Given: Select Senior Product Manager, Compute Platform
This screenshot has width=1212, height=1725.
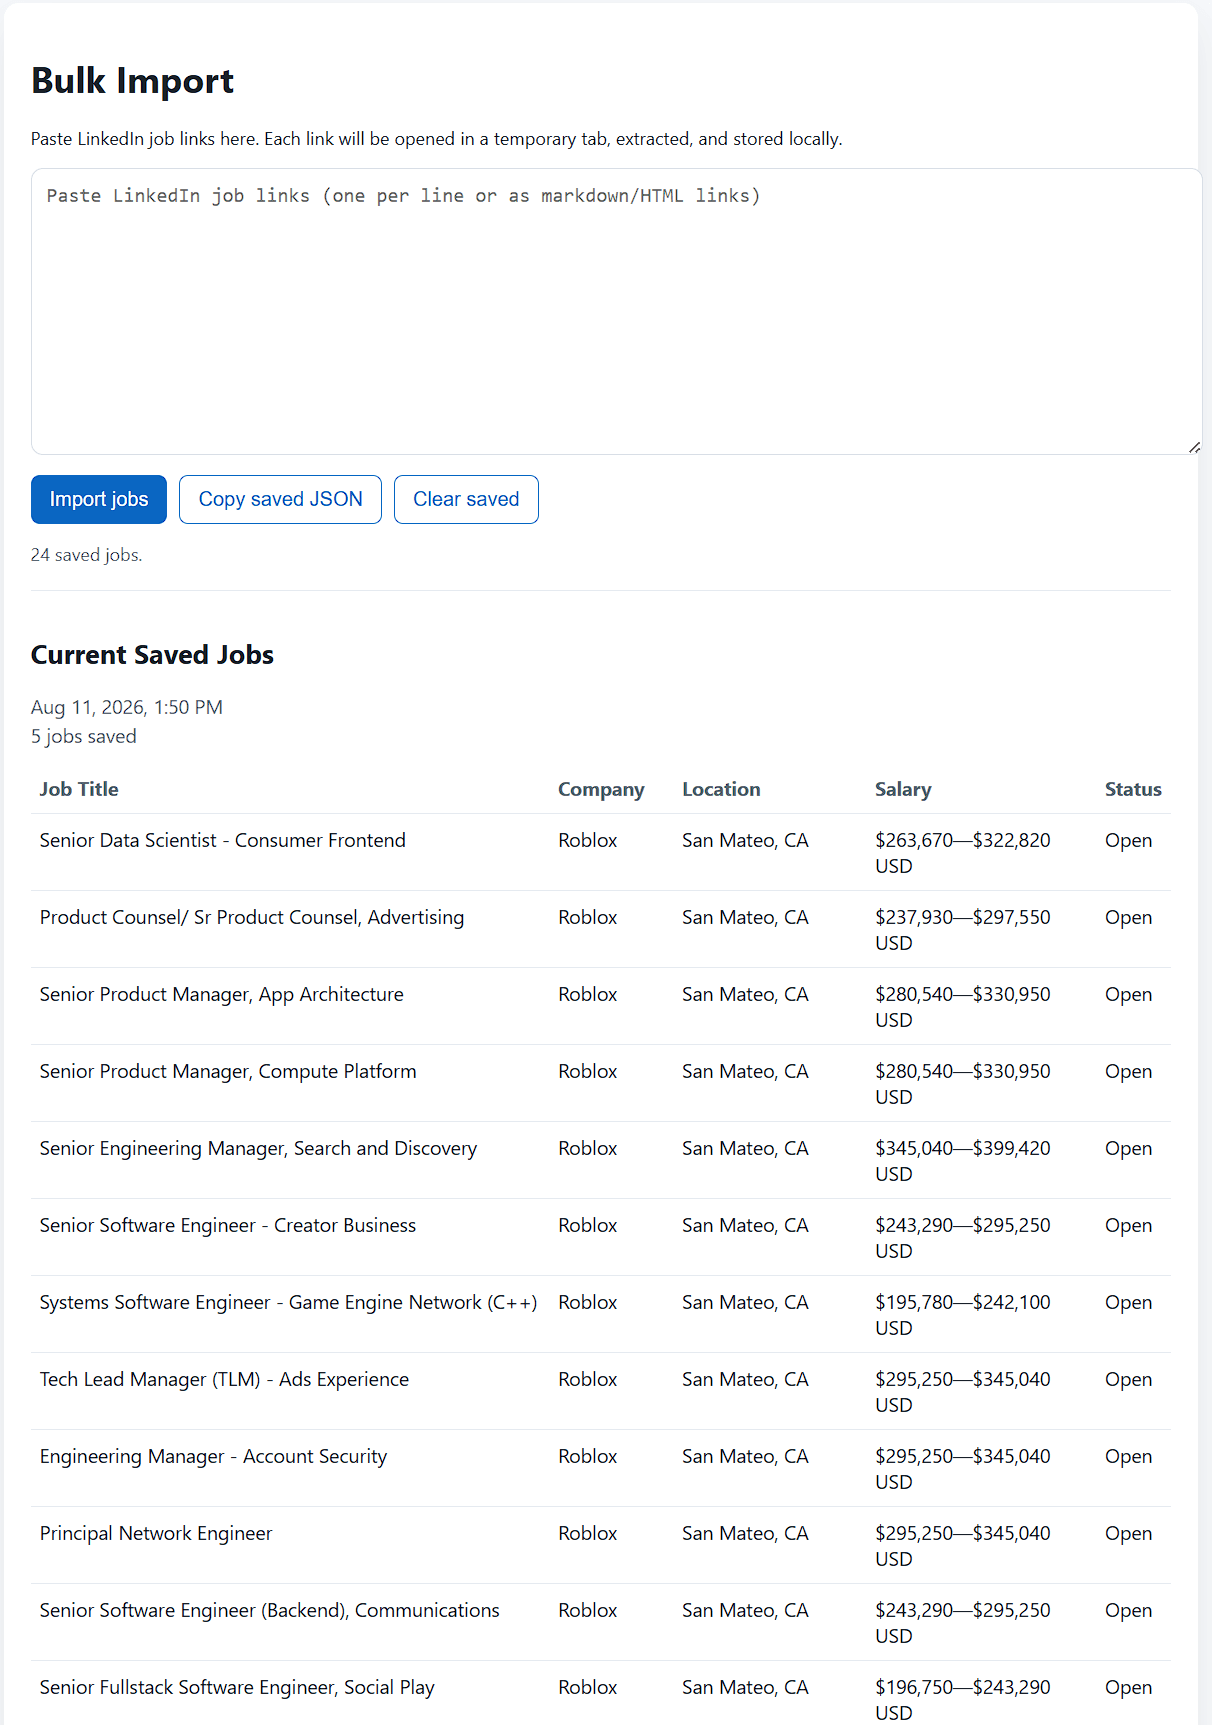Looking at the screenshot, I should (228, 1071).
